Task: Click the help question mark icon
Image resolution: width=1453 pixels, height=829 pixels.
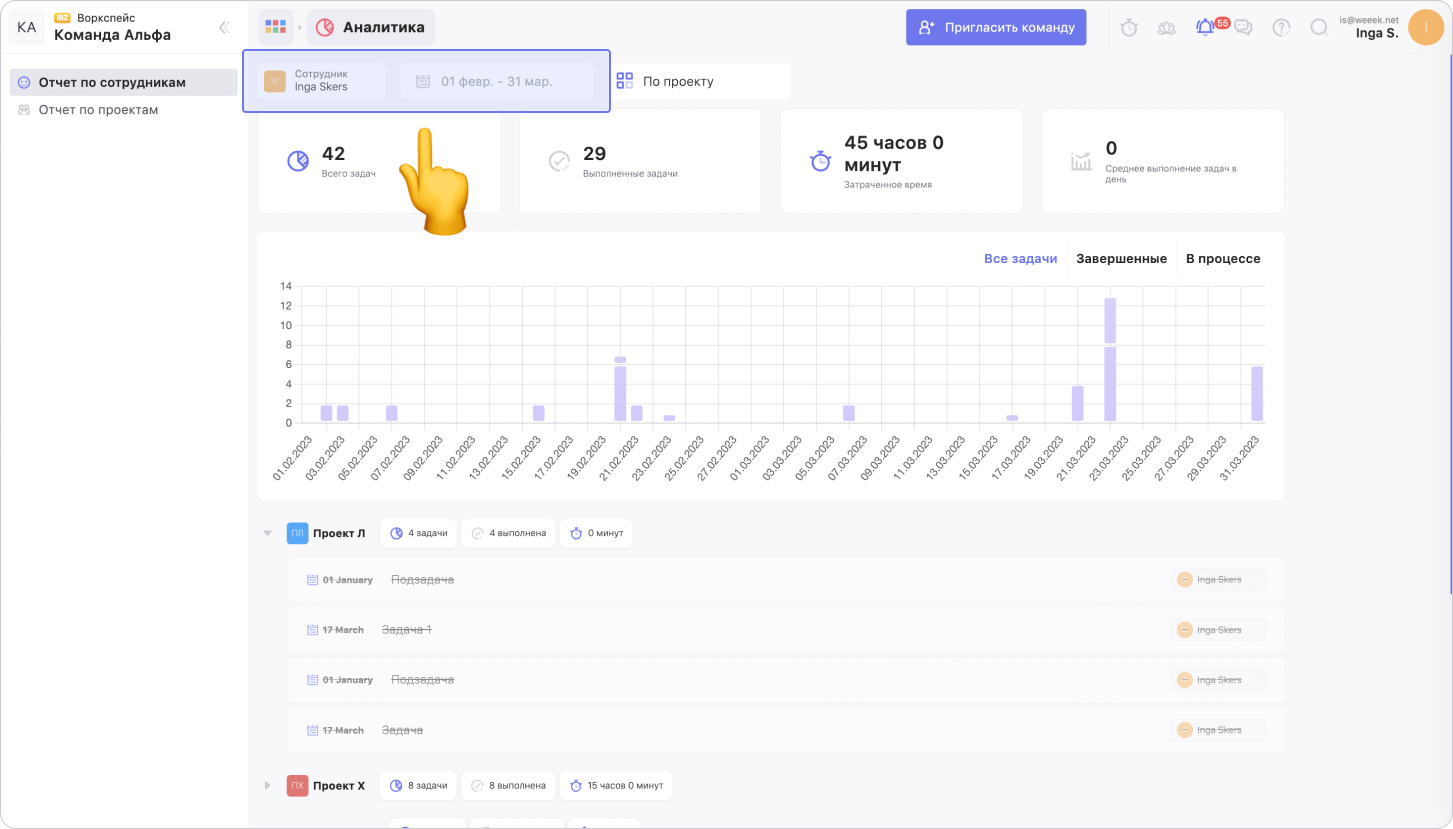Action: click(1281, 28)
